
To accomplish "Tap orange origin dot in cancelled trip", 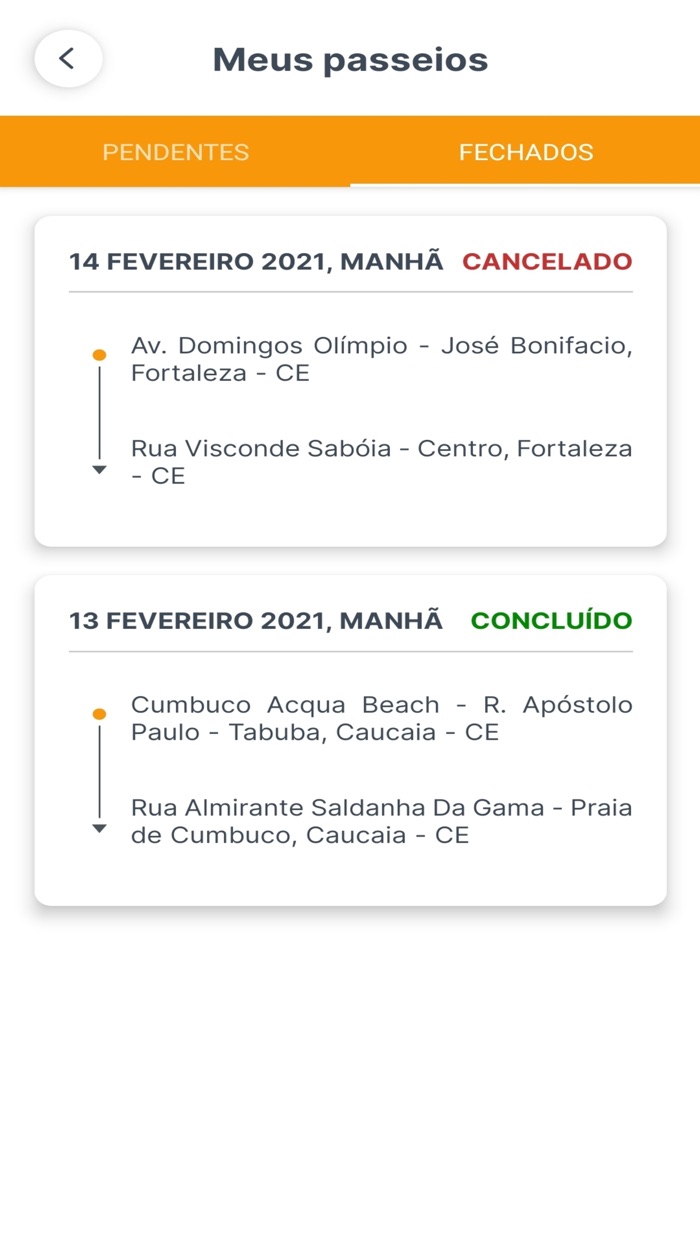I will coord(99,355).
